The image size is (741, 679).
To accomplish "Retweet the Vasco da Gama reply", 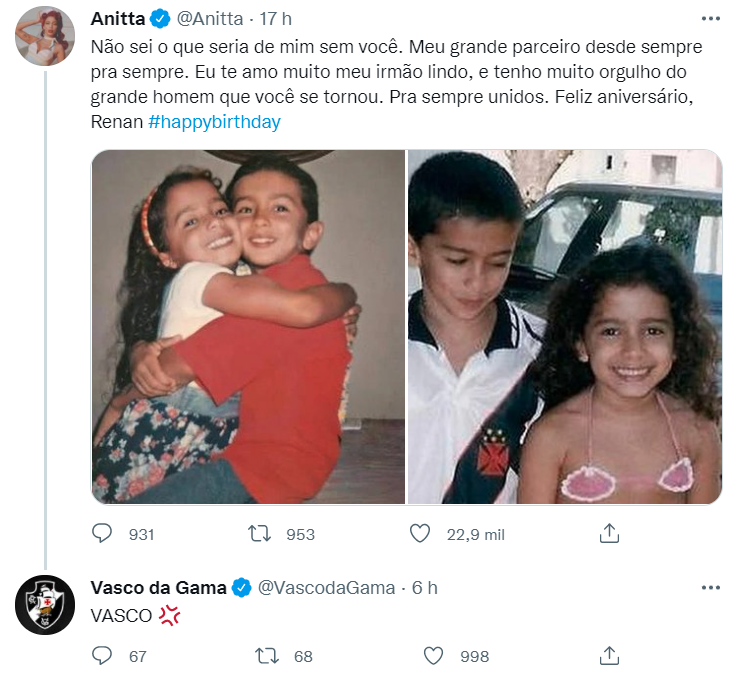I will (x=267, y=656).
